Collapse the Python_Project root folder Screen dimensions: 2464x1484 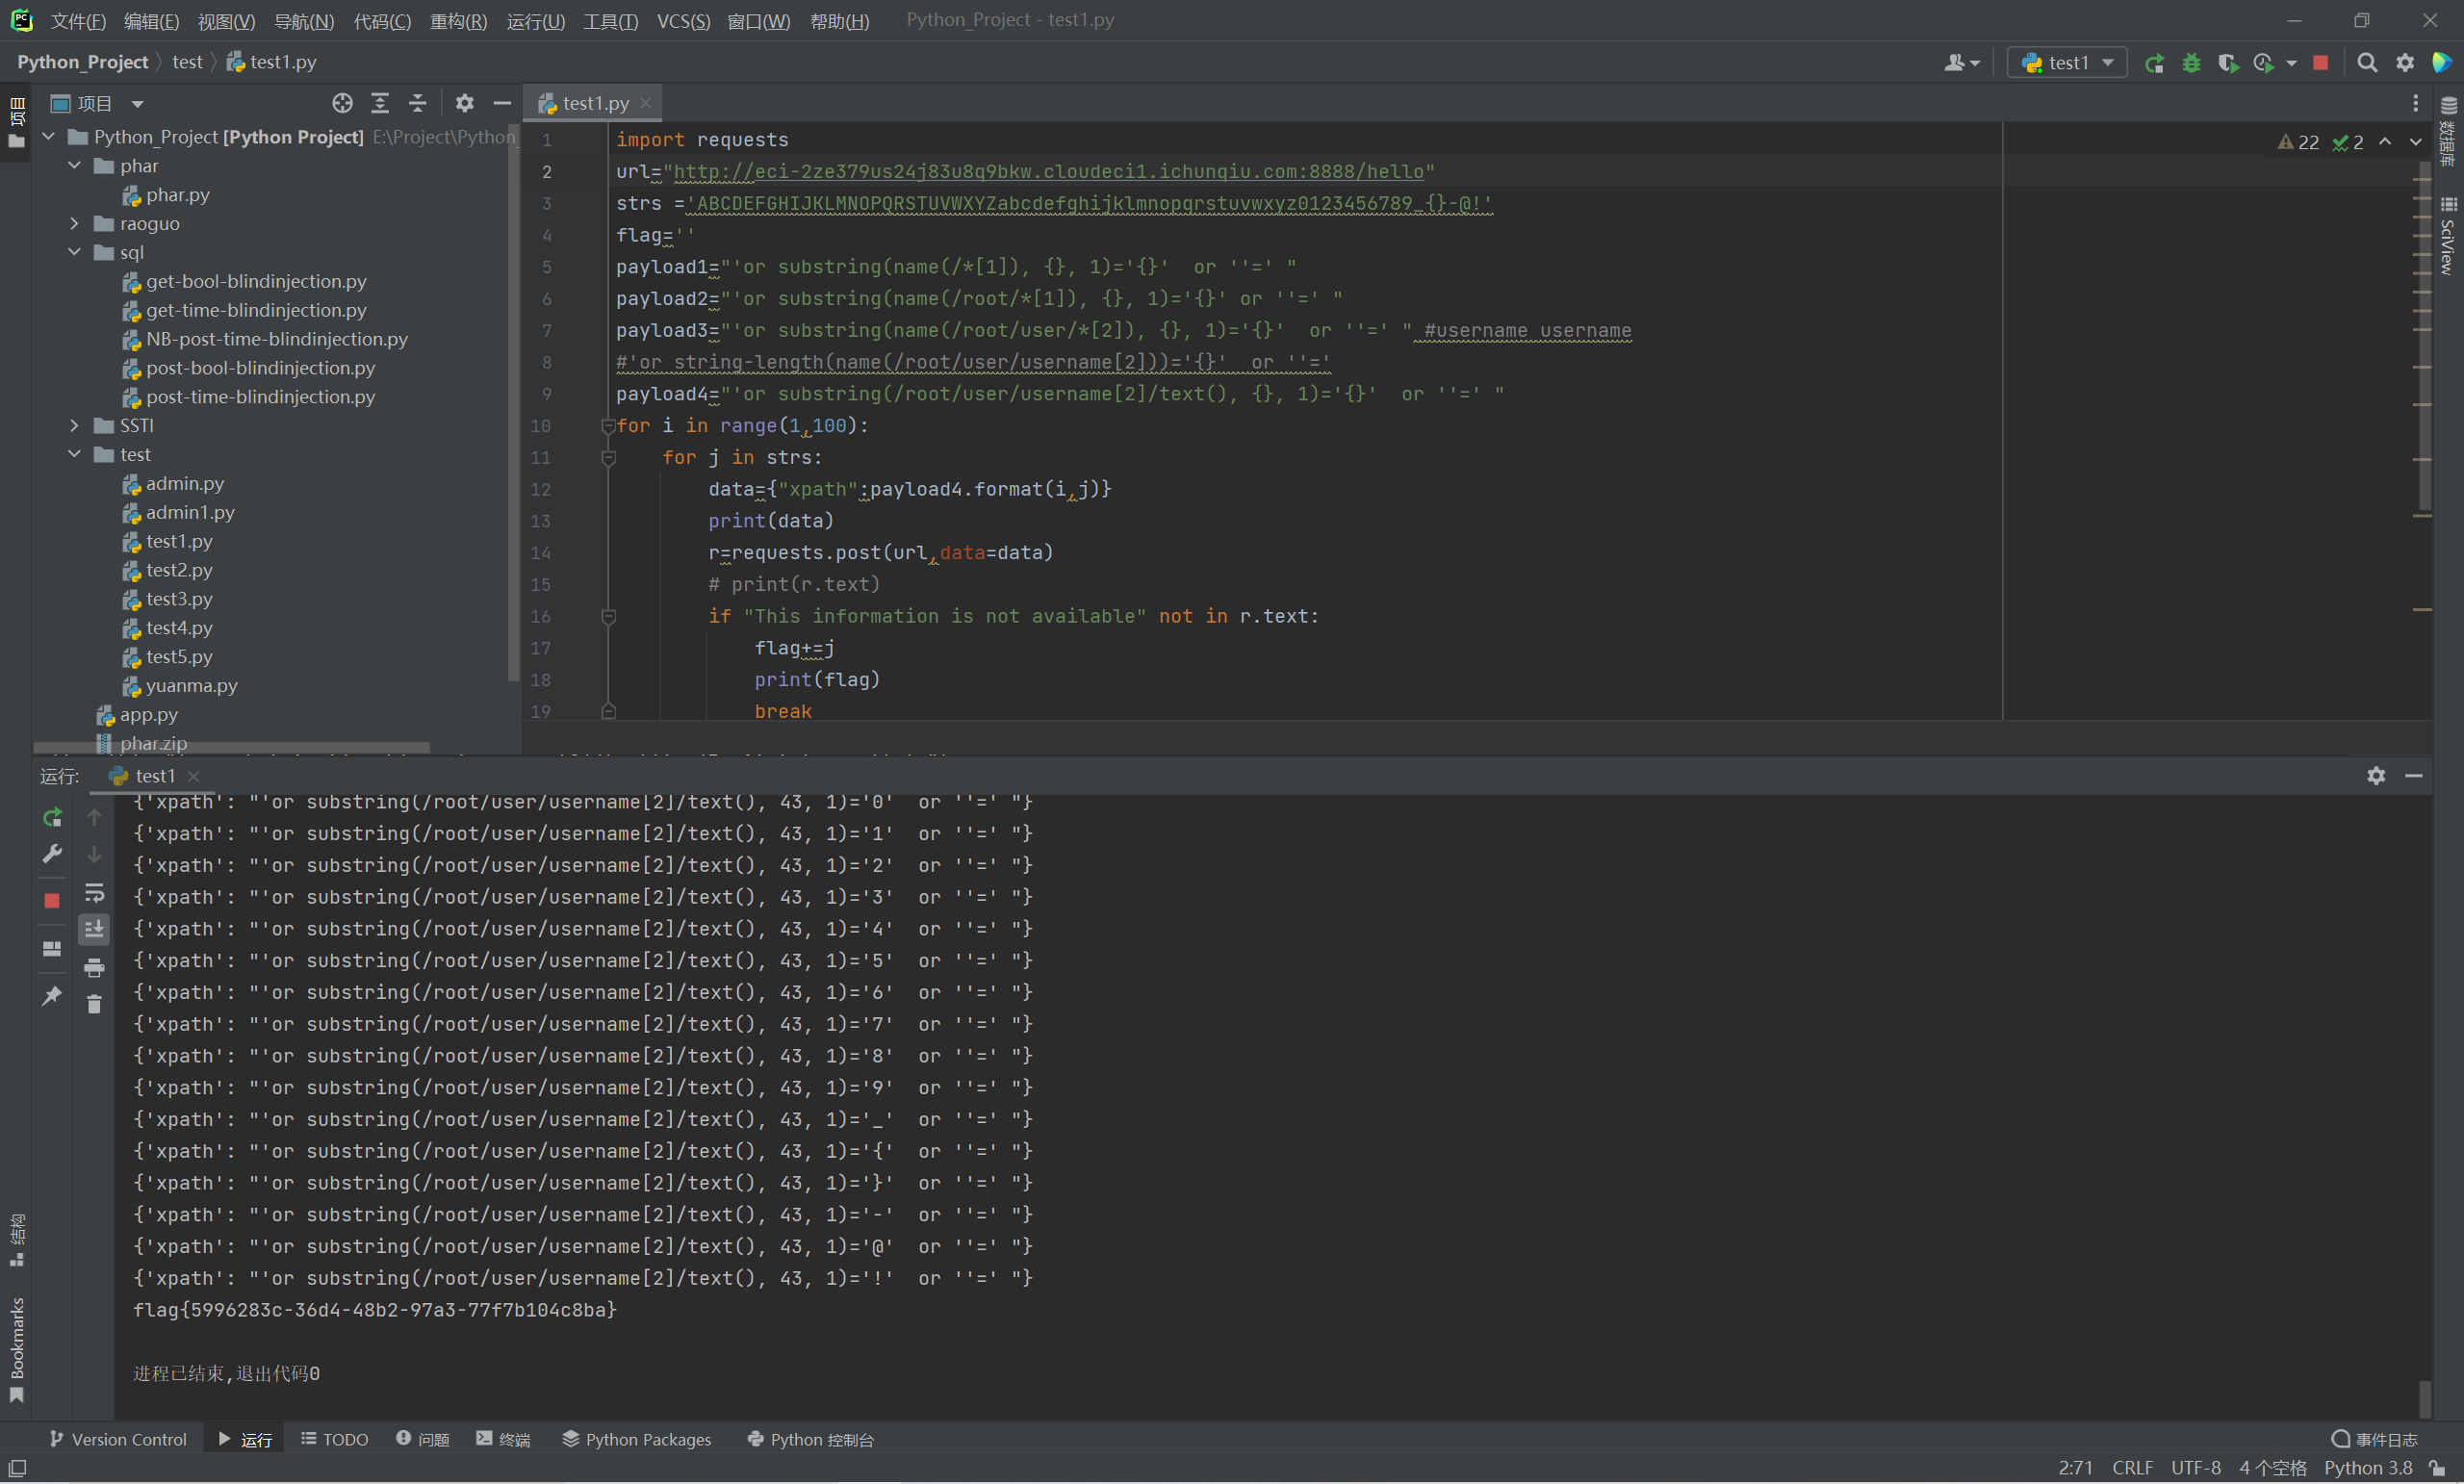(49, 136)
